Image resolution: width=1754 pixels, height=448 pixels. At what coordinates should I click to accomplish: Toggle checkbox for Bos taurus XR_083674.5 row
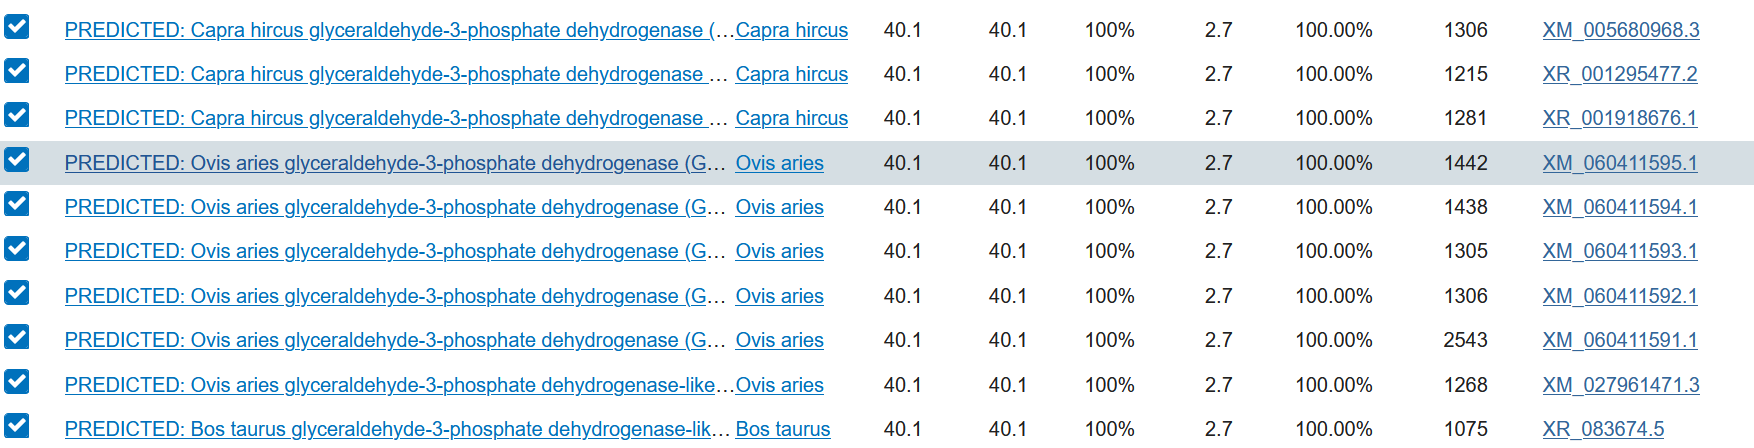point(17,426)
